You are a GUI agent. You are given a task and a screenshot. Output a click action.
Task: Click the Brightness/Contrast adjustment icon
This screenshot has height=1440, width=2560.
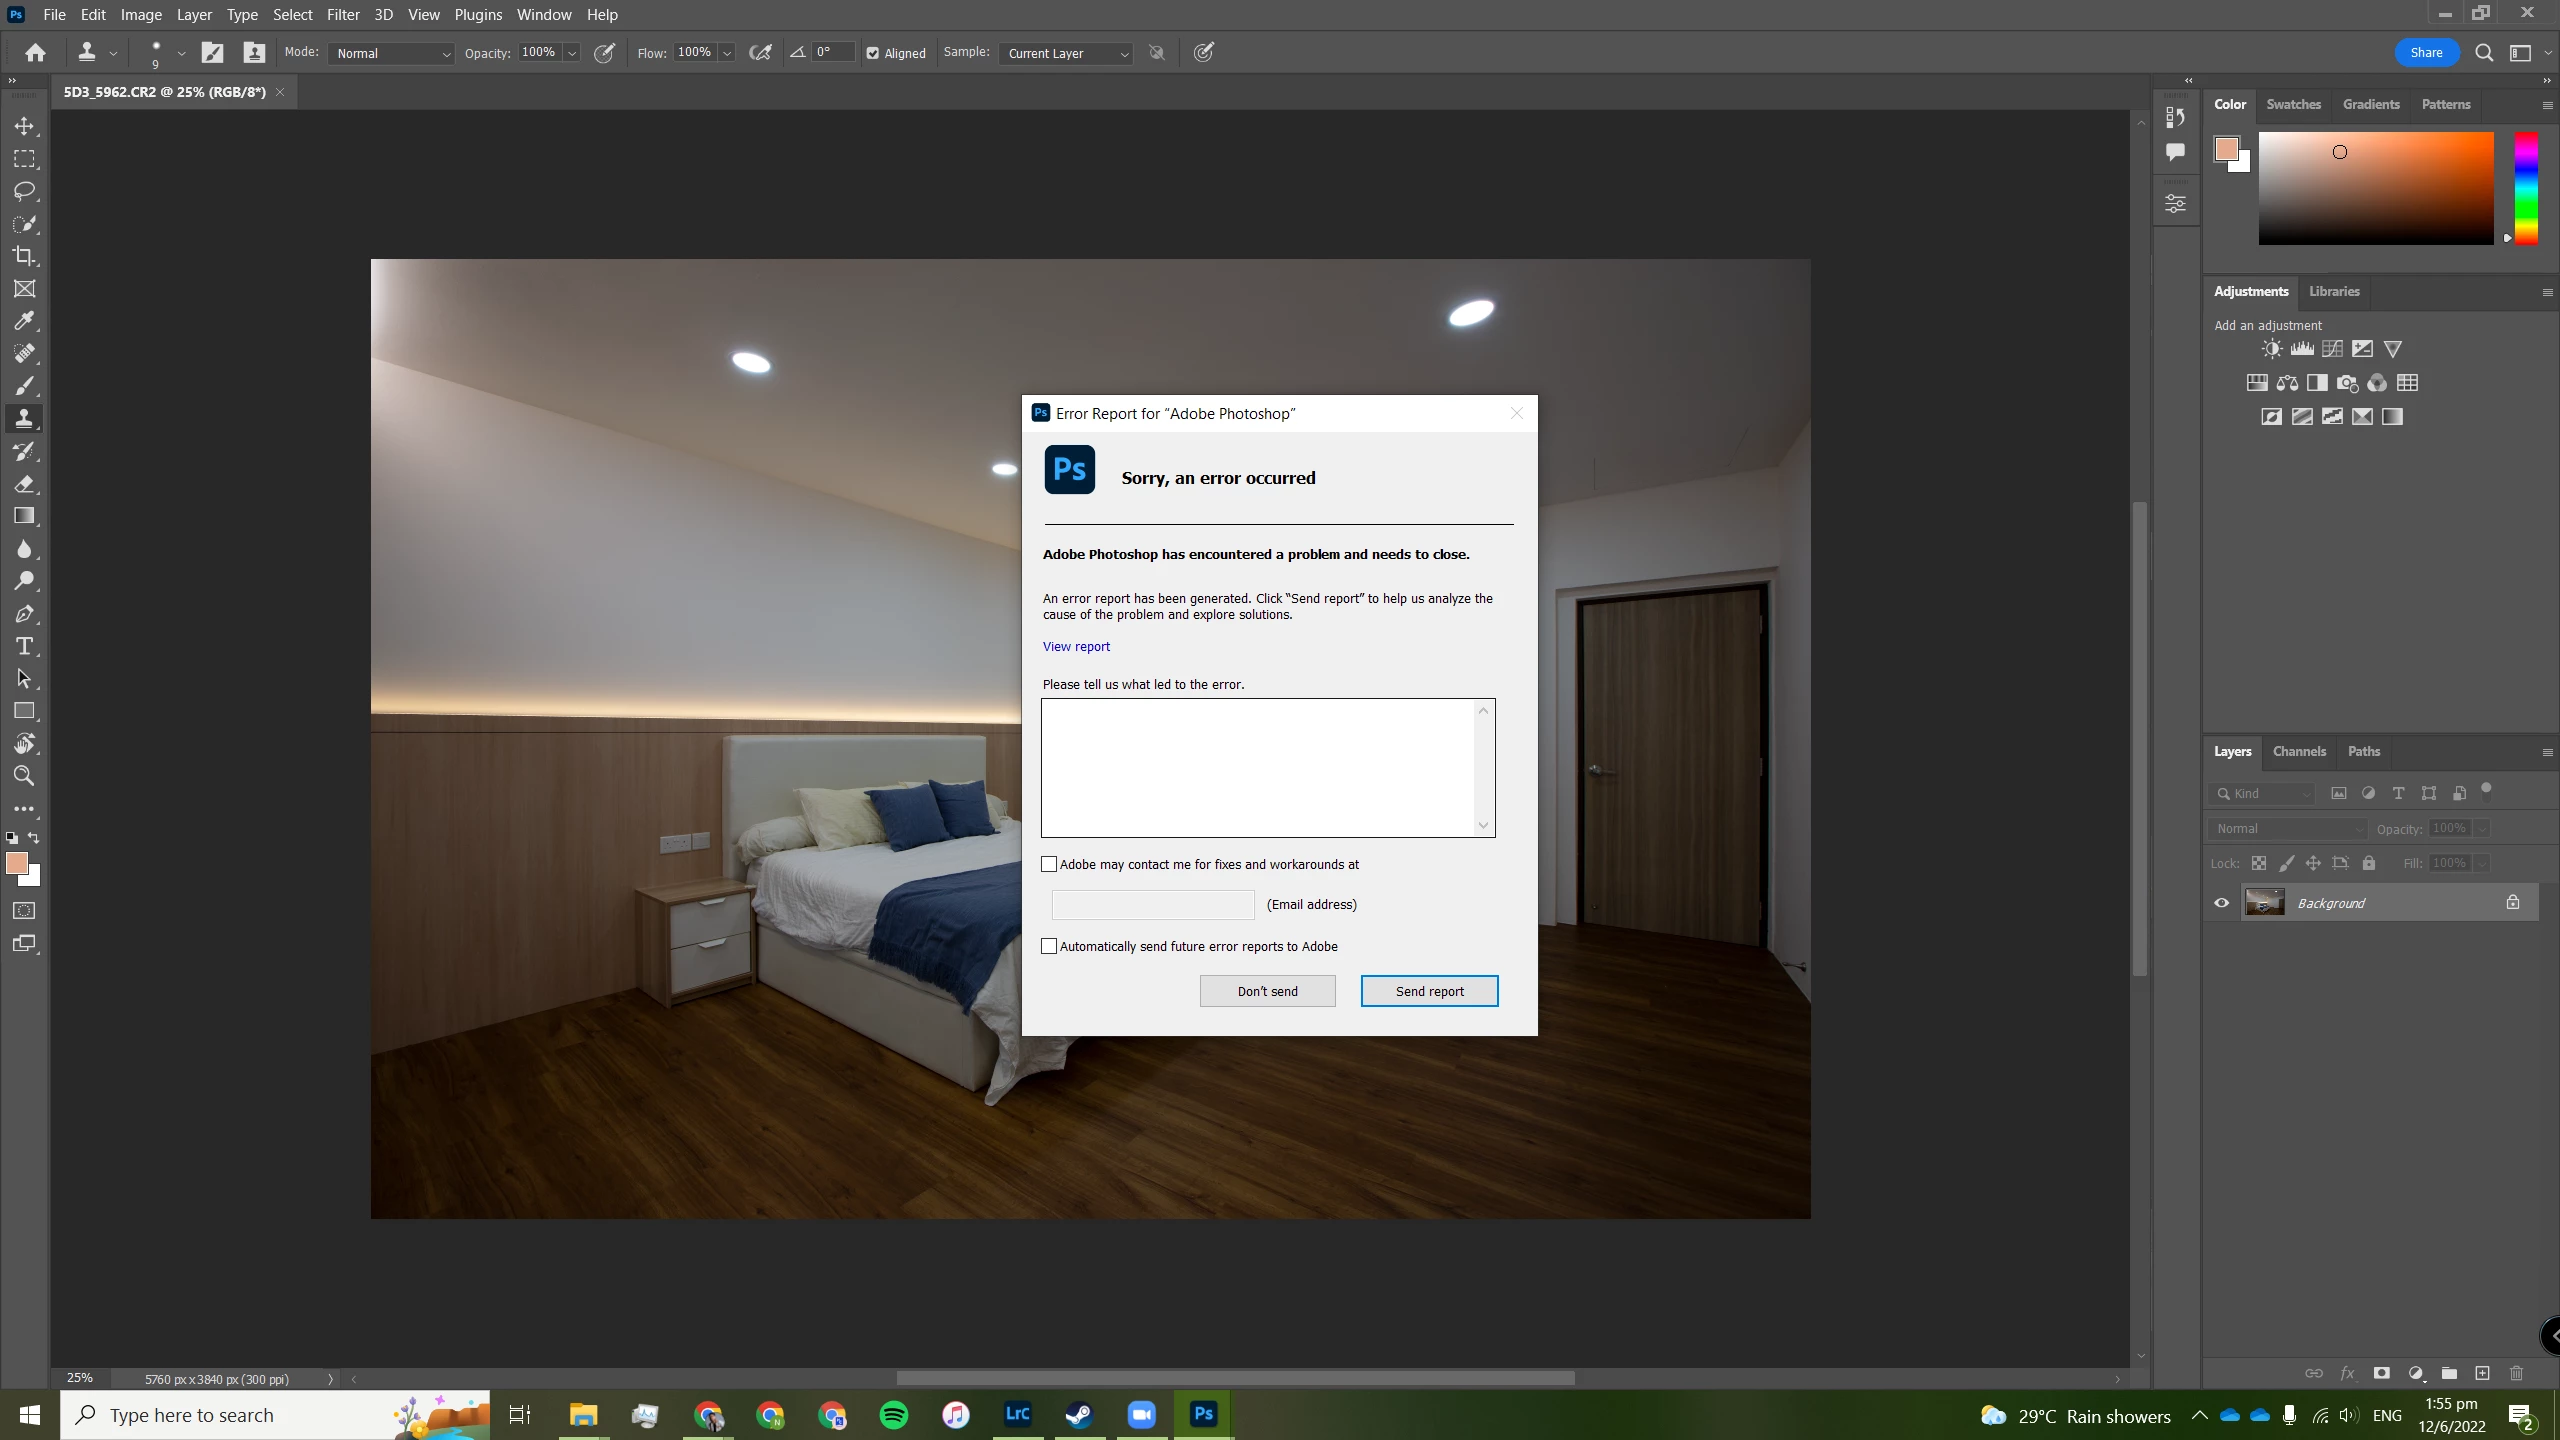coord(2272,349)
